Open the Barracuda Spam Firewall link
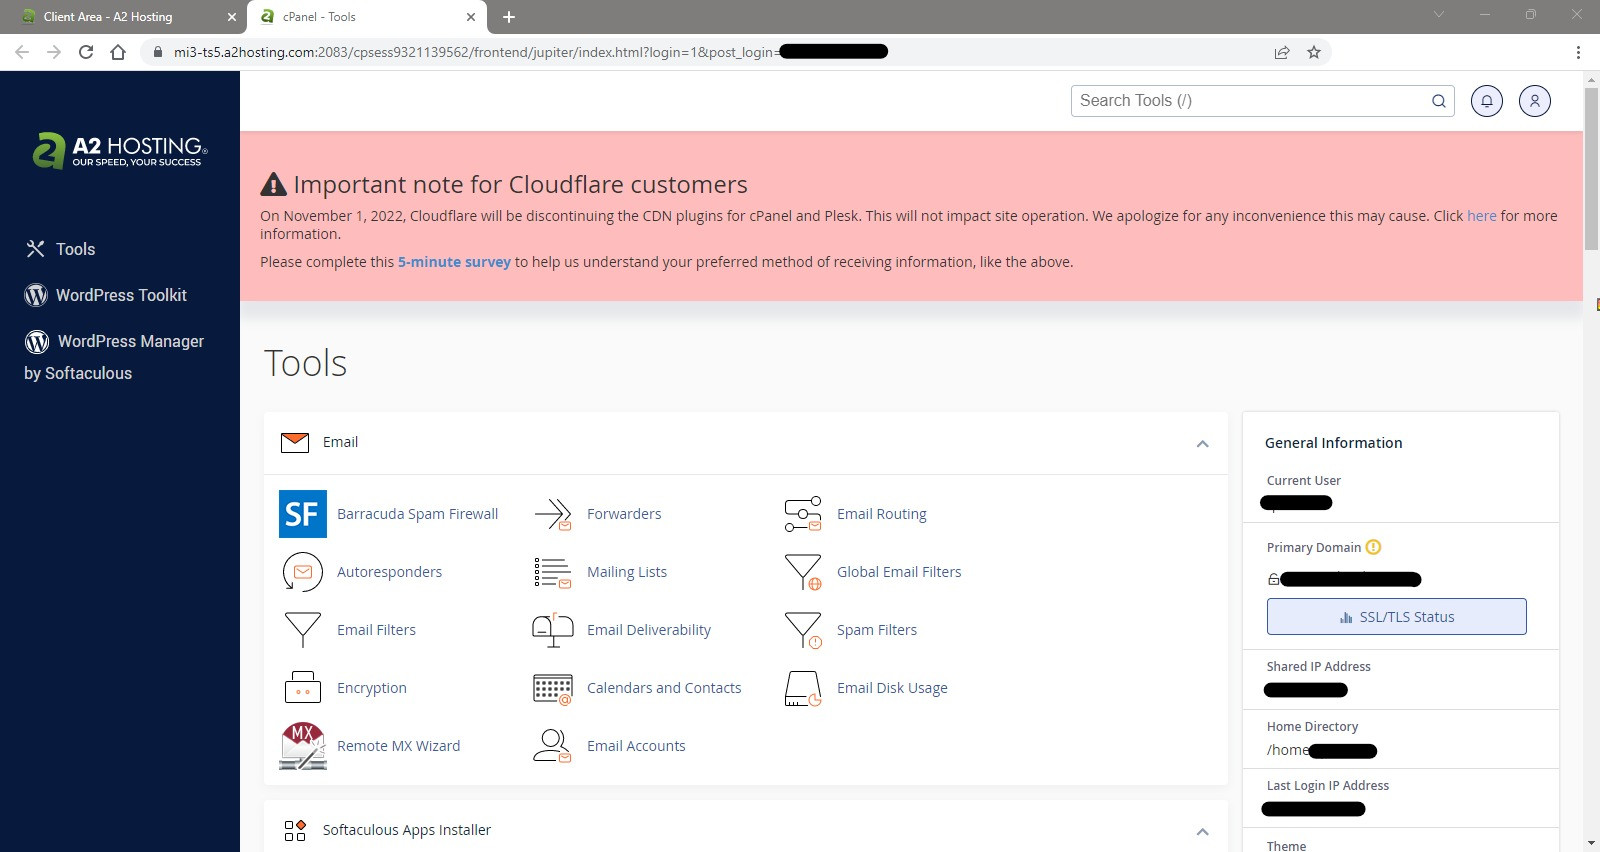1600x852 pixels. (x=417, y=514)
